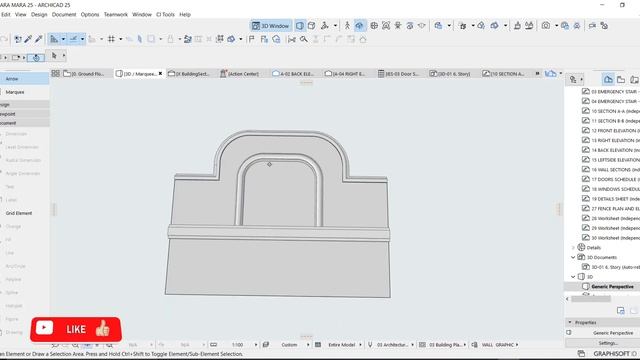Open the View menu
The image size is (640, 360).
click(x=20, y=14)
